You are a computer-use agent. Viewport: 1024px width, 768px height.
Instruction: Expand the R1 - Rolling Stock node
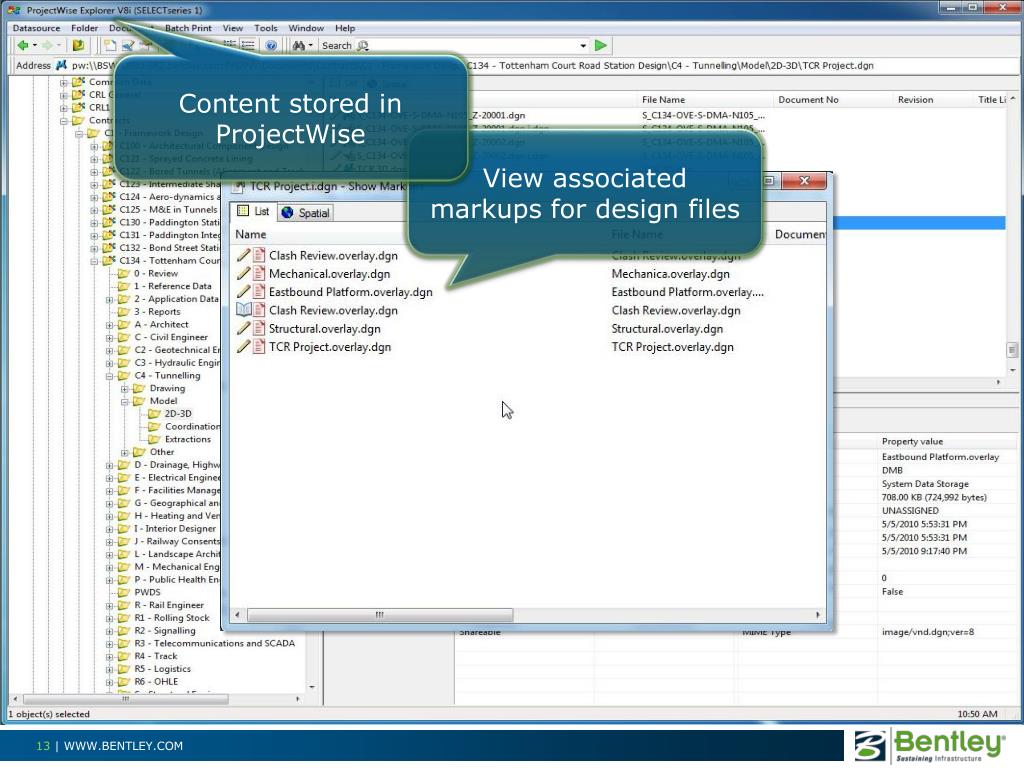pyautogui.click(x=109, y=618)
